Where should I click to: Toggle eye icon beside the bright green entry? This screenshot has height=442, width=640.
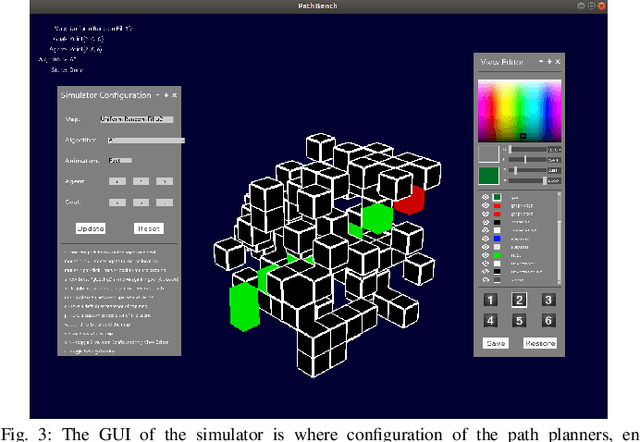pyautogui.click(x=486, y=254)
